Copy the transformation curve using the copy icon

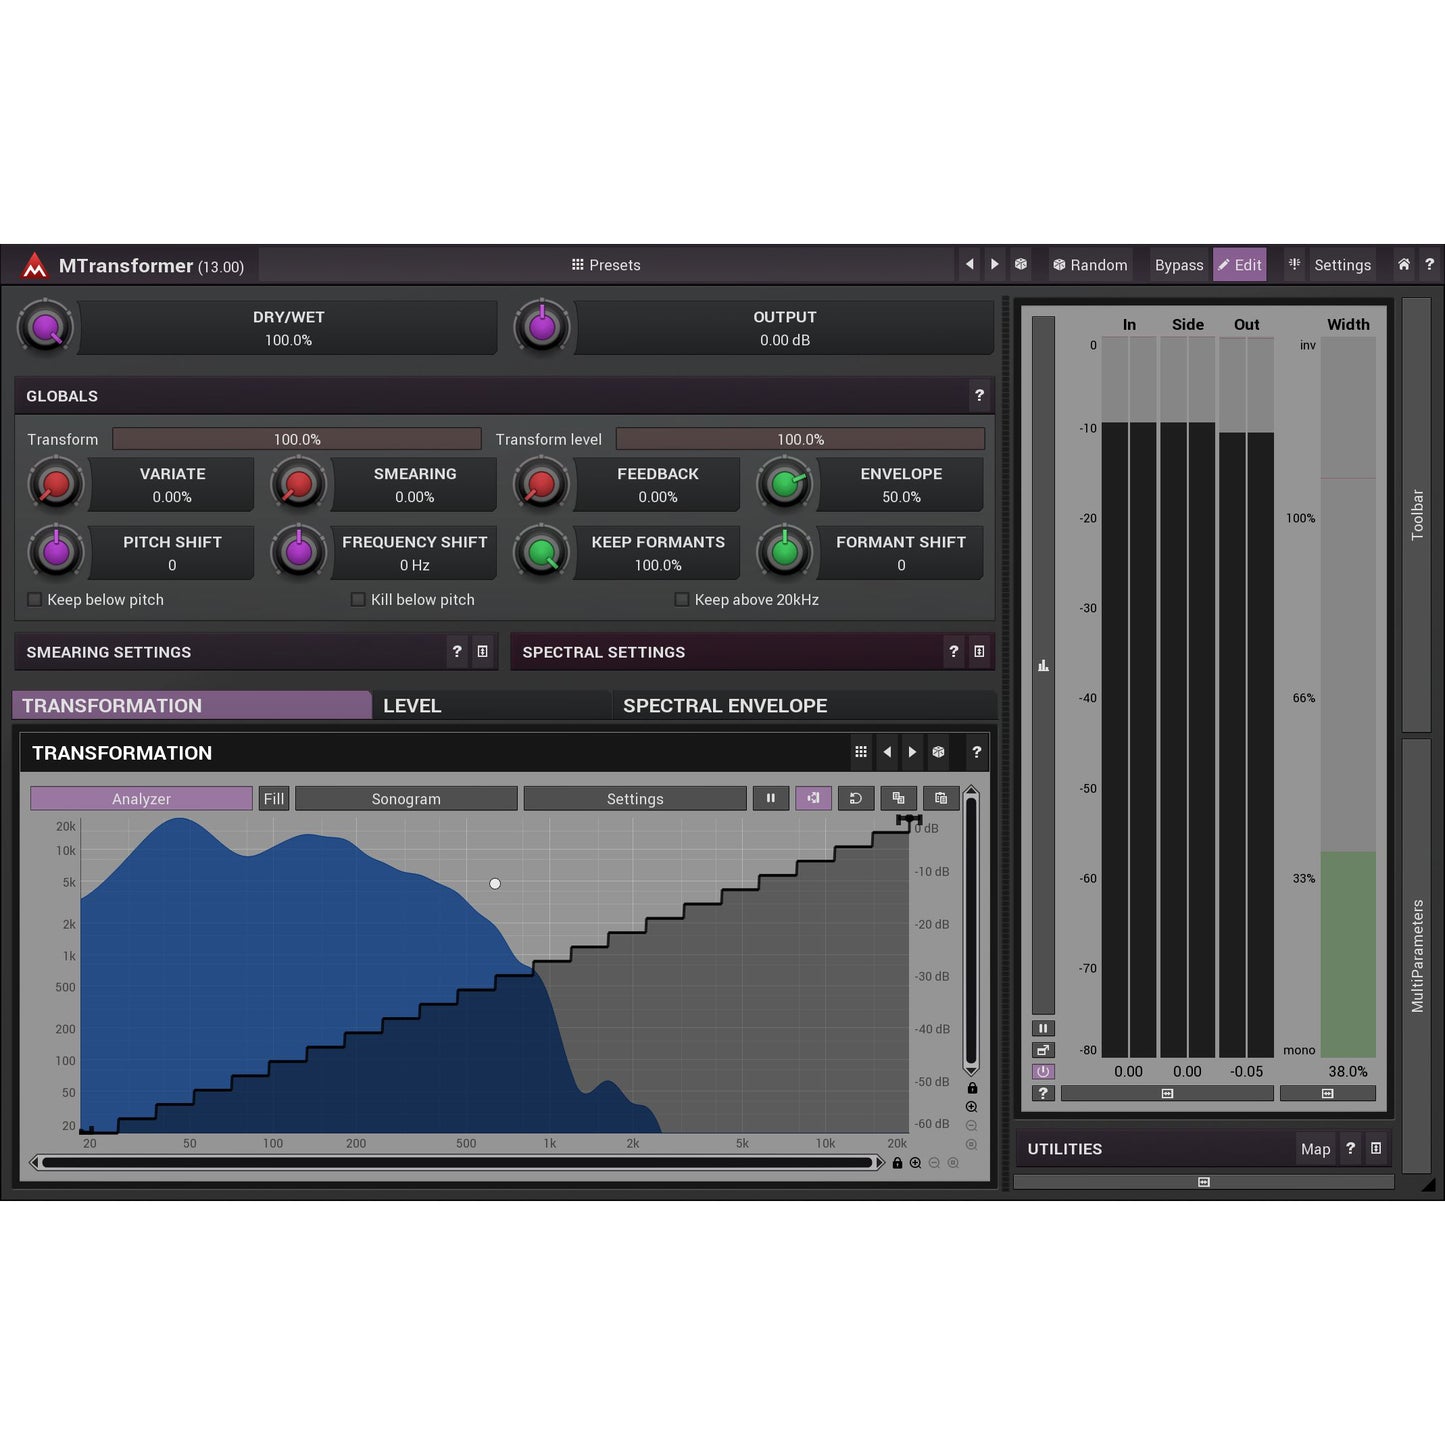(898, 798)
